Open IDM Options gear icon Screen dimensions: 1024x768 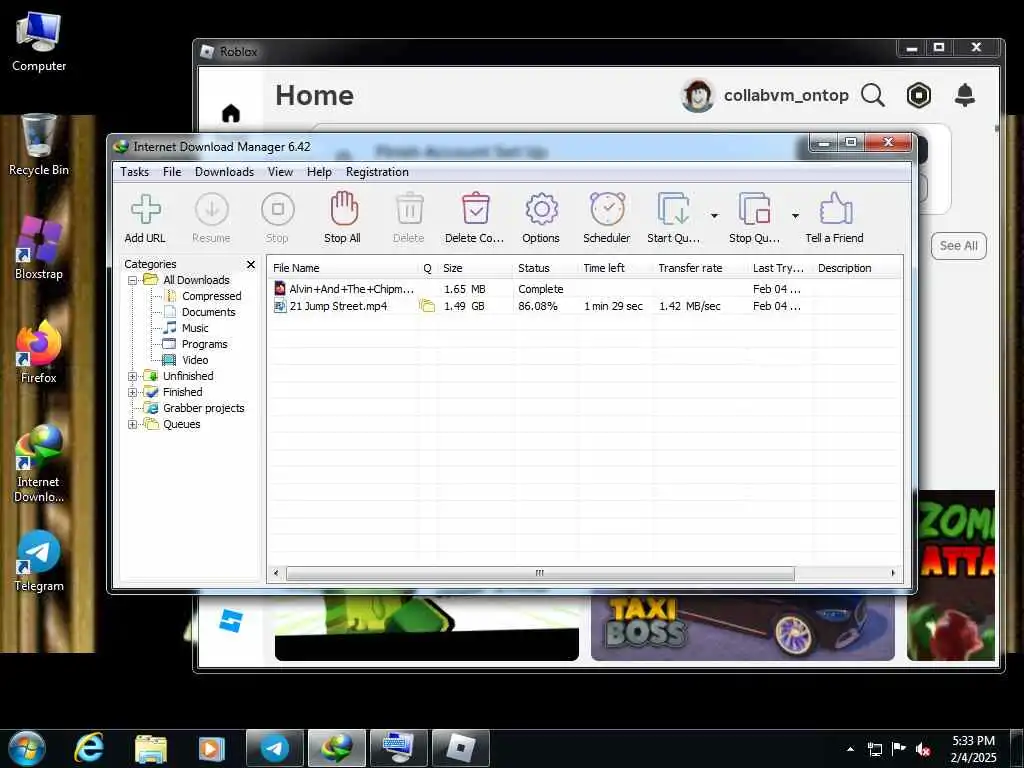[x=541, y=210]
